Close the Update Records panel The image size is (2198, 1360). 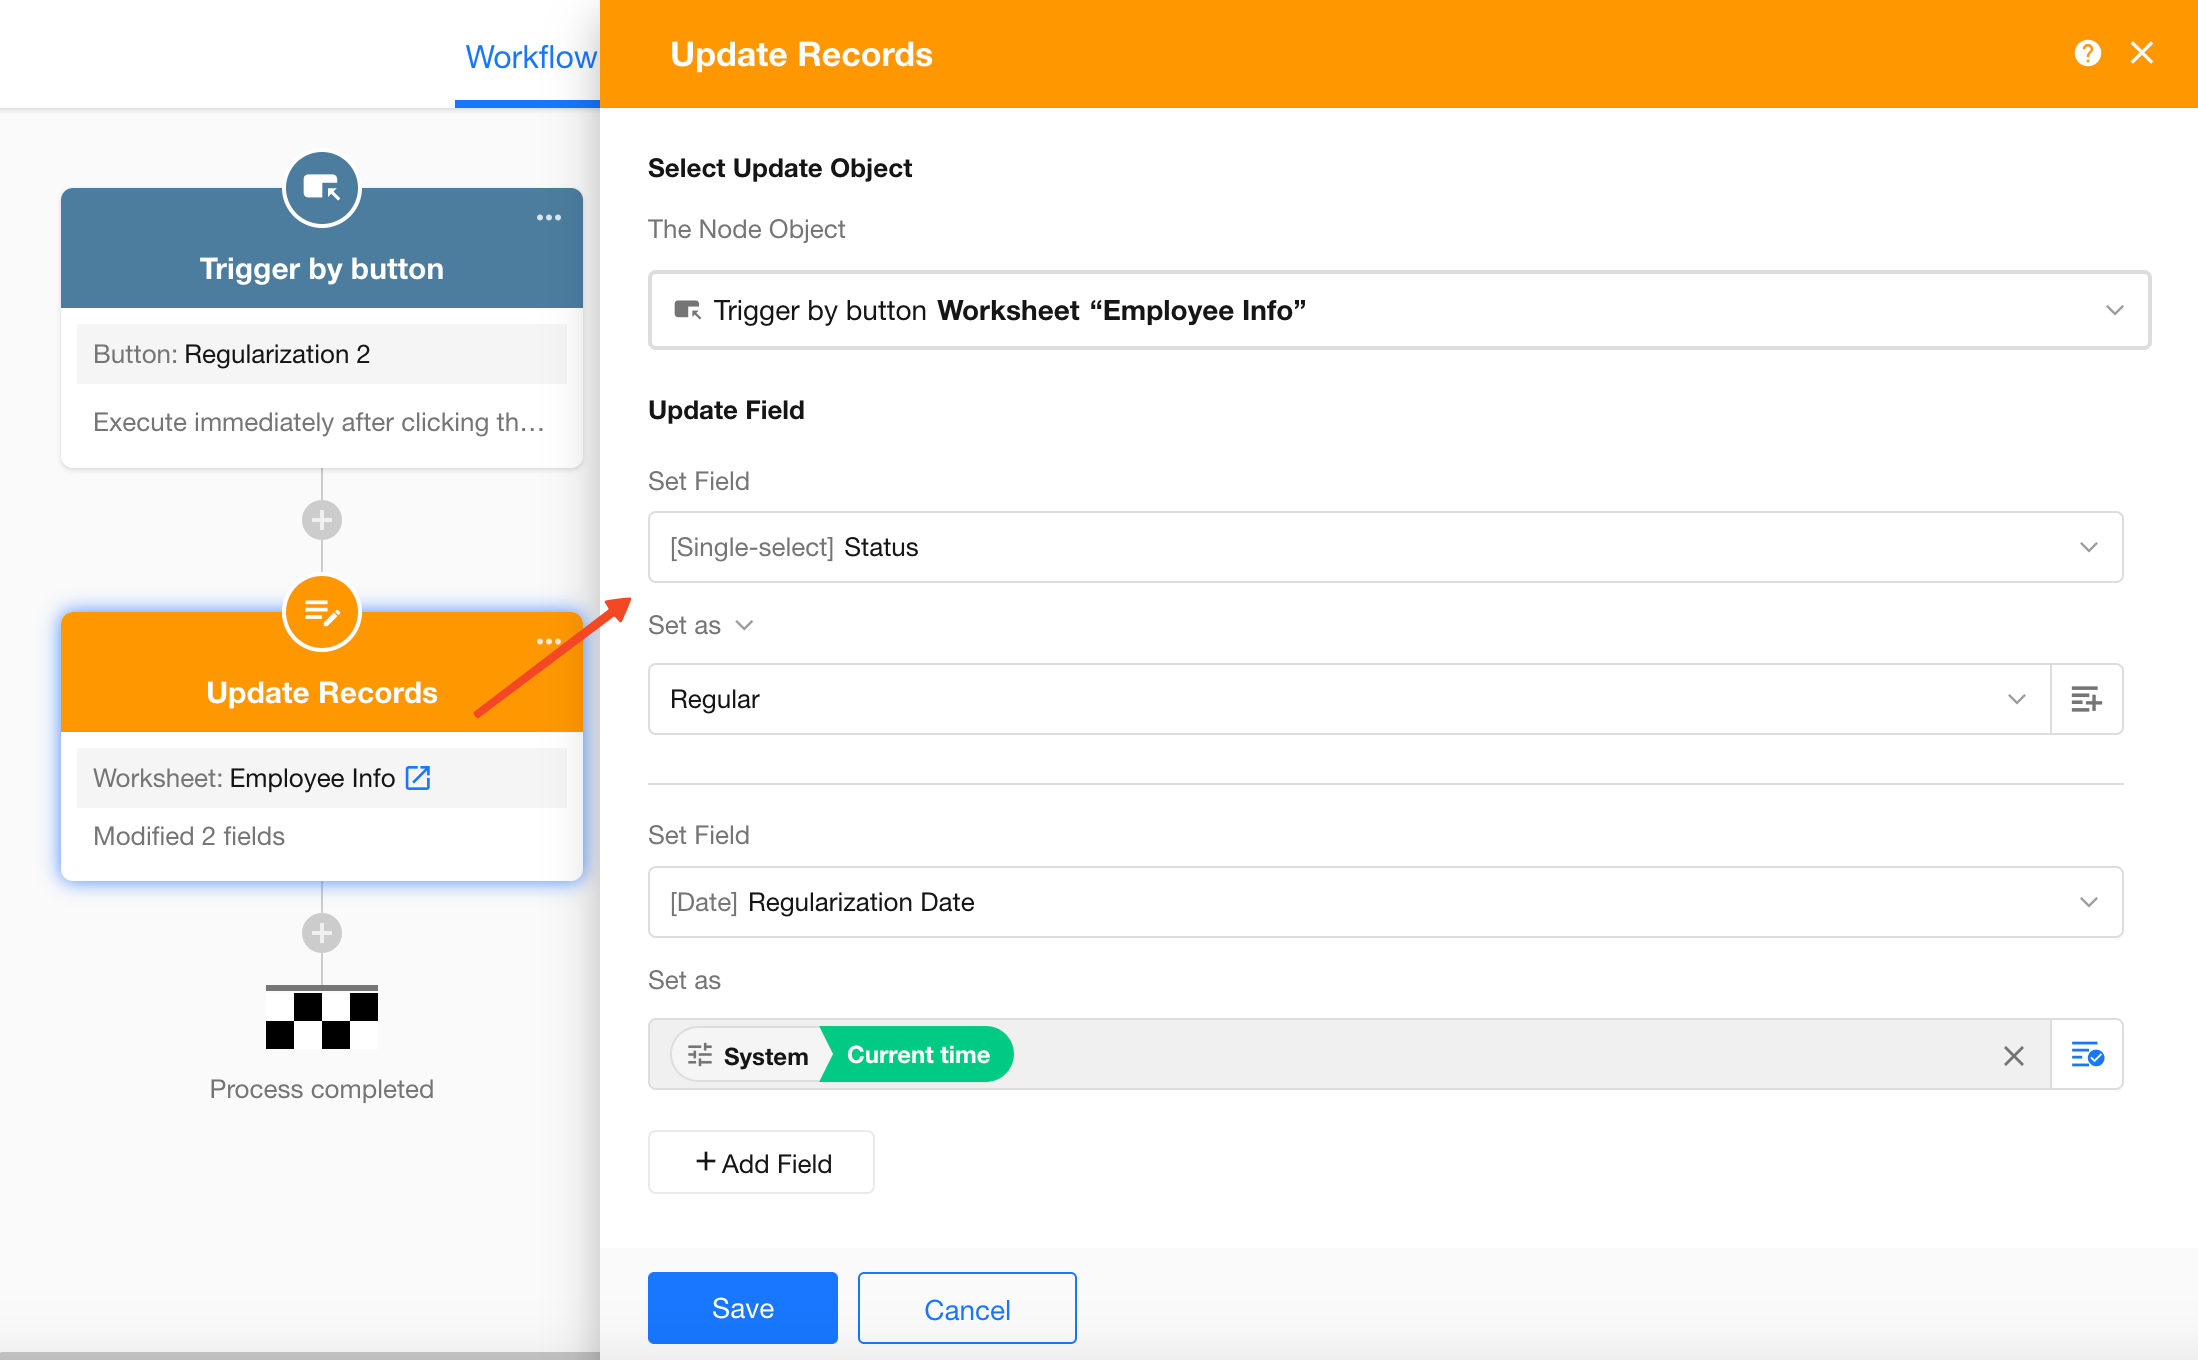[x=2142, y=53]
